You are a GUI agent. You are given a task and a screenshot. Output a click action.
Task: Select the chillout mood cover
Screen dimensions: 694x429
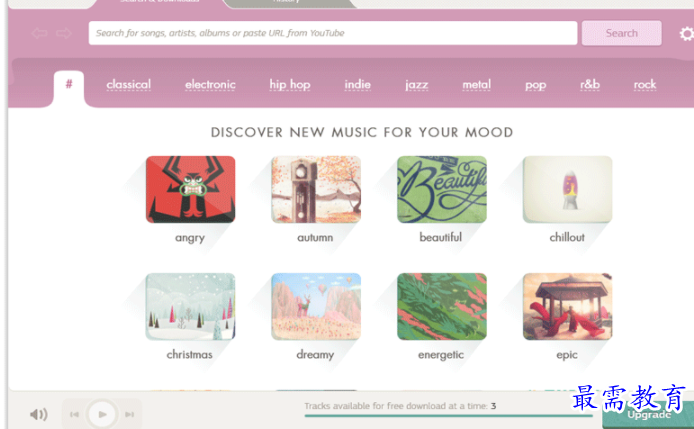click(x=567, y=189)
